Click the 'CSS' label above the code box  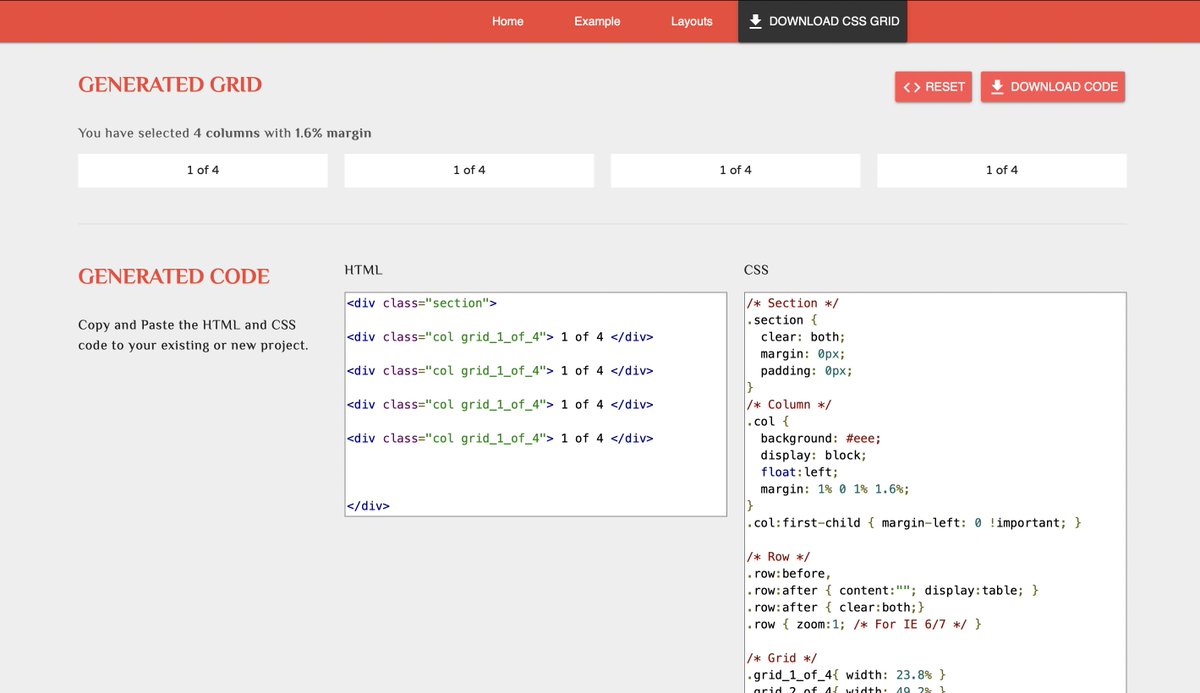[756, 270]
